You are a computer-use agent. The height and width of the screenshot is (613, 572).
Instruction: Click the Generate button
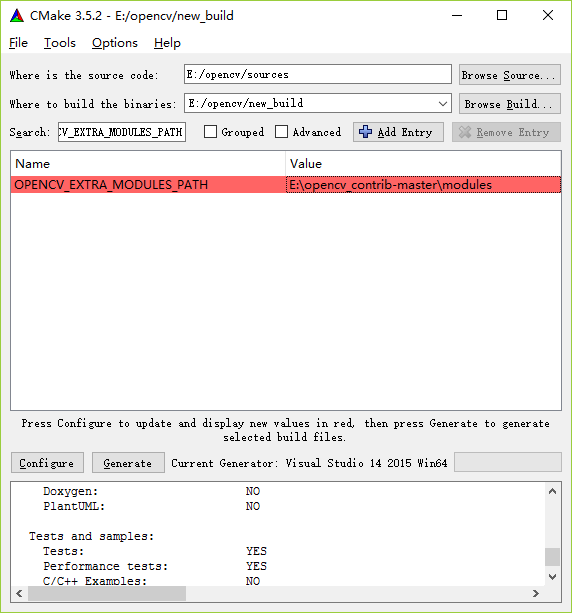(x=128, y=463)
